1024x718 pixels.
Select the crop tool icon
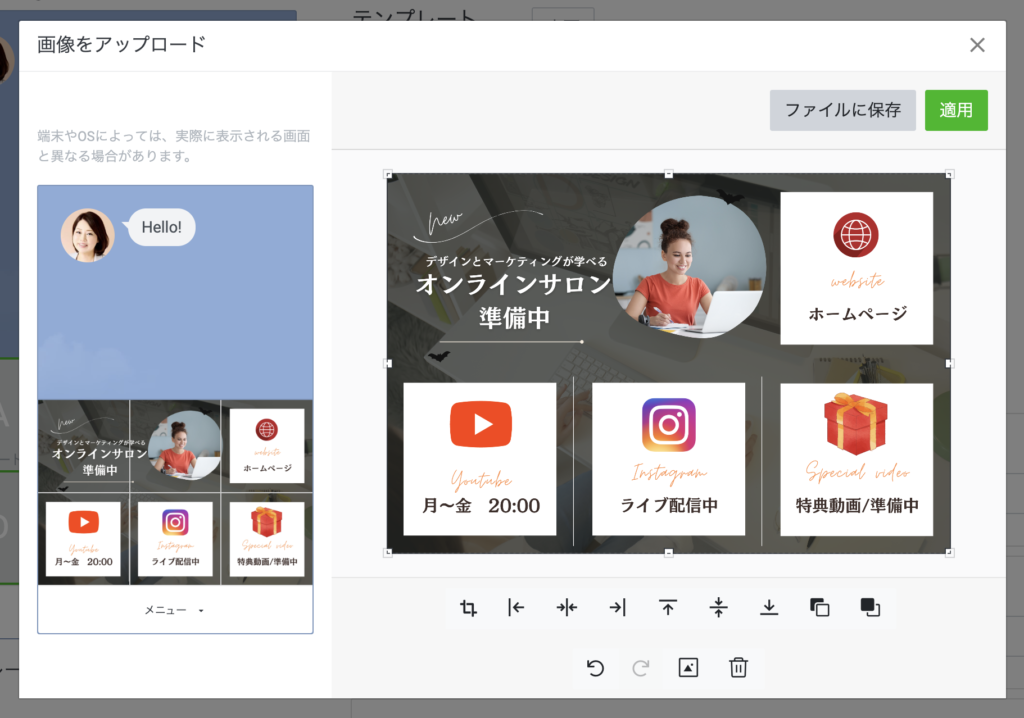(x=468, y=608)
